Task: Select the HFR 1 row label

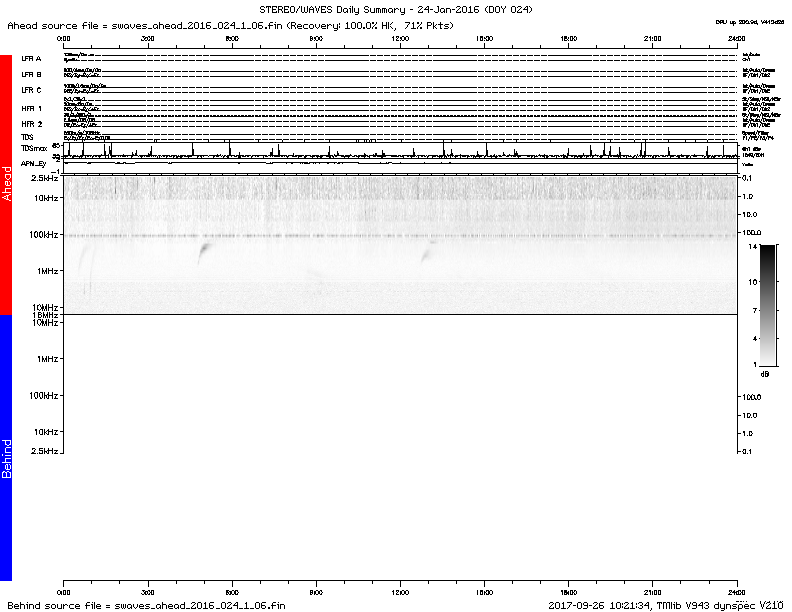Action: [x=32, y=107]
